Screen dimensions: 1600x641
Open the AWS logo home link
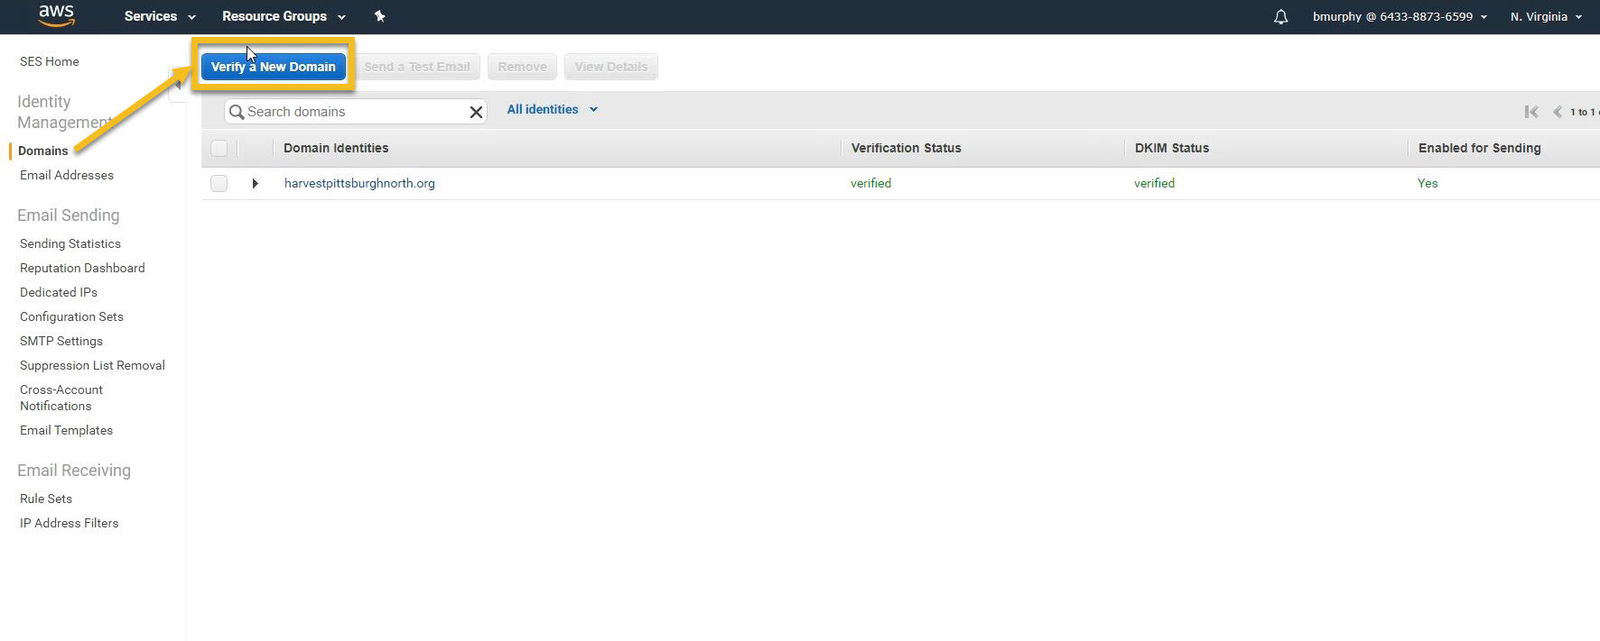56,15
